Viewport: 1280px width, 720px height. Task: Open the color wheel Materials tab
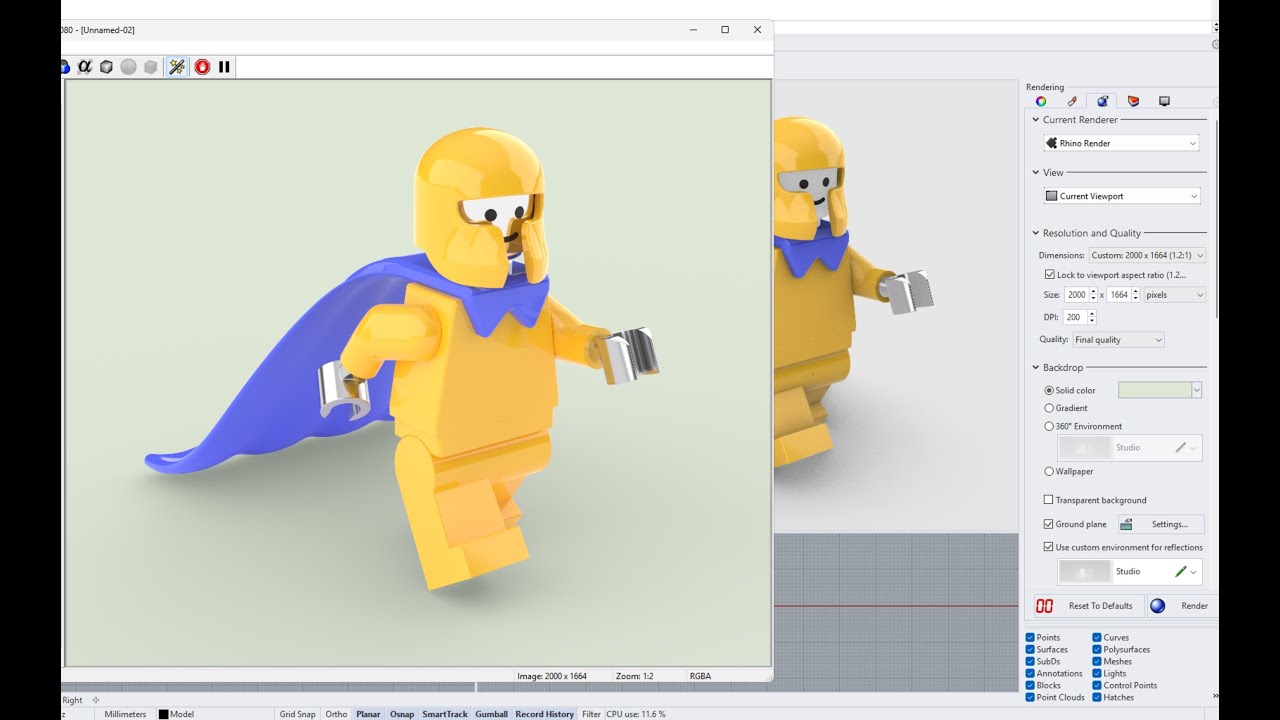[1041, 101]
